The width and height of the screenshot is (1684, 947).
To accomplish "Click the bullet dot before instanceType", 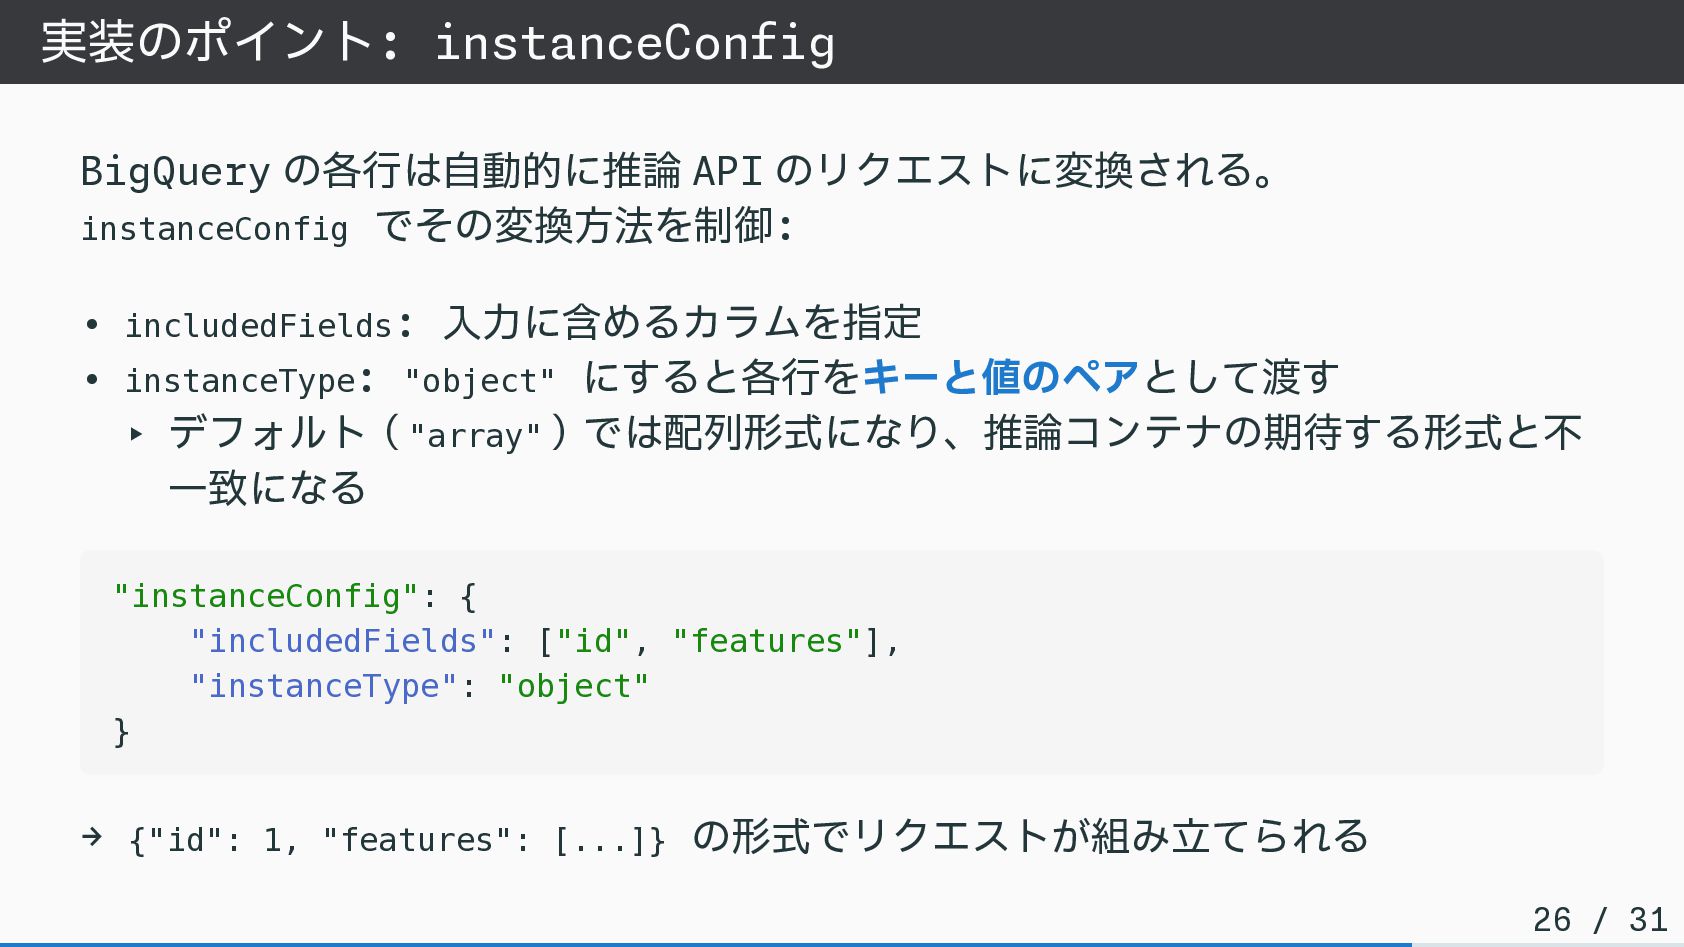I will [x=92, y=380].
